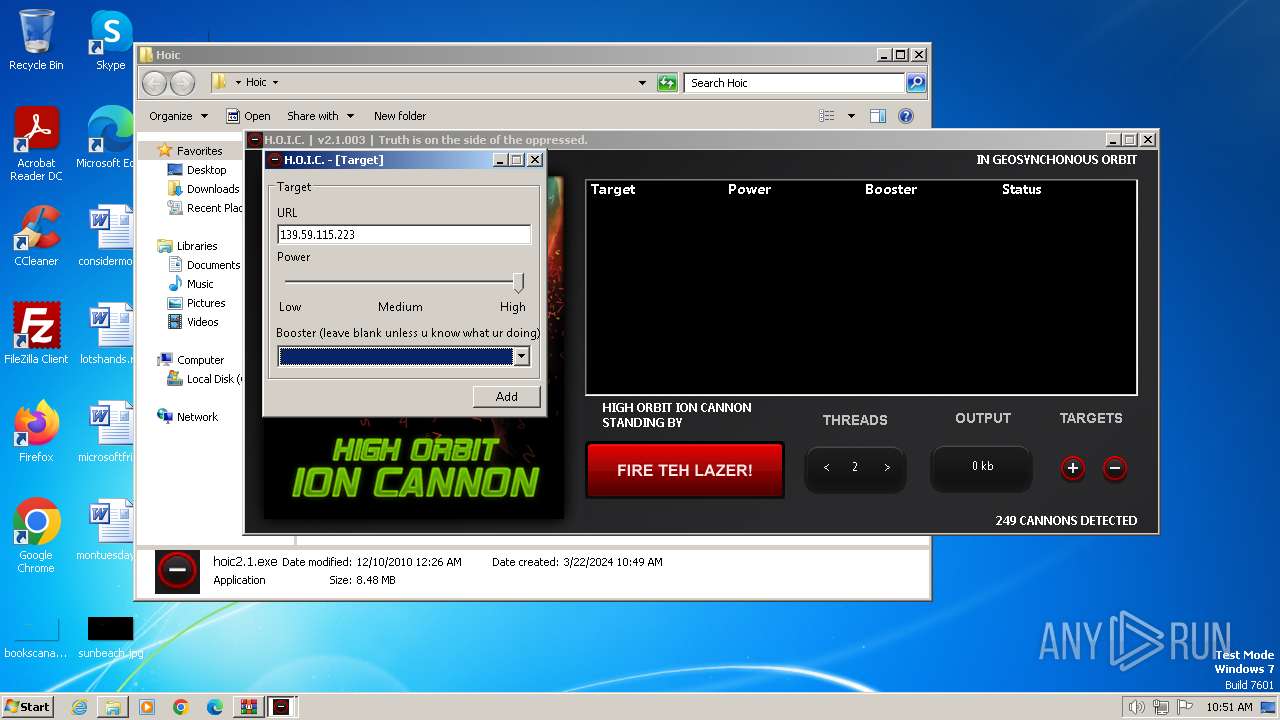The height and width of the screenshot is (720, 1280).
Task: Open the Recycle Bin desktop icon
Action: 36,40
